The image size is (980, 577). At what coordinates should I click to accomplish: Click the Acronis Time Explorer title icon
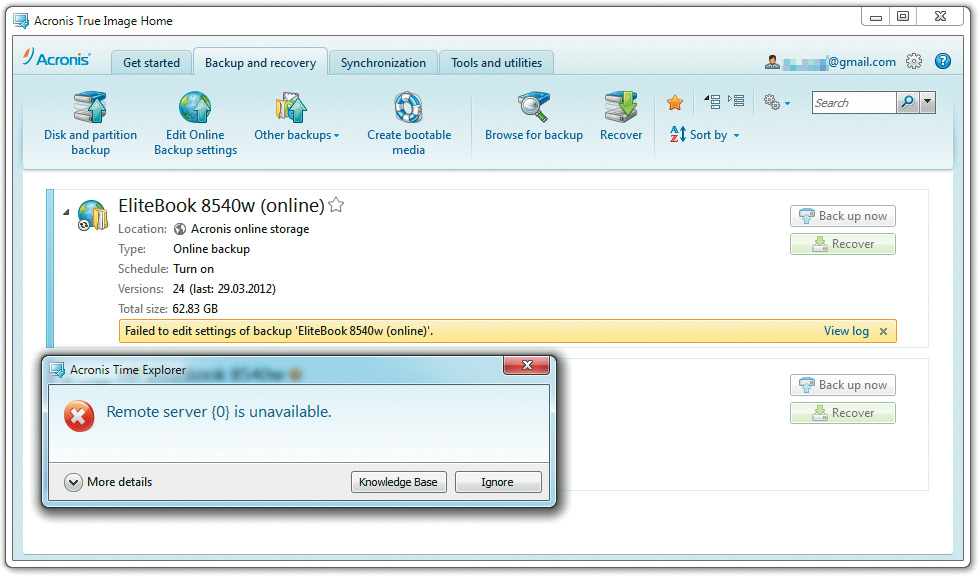(57, 370)
